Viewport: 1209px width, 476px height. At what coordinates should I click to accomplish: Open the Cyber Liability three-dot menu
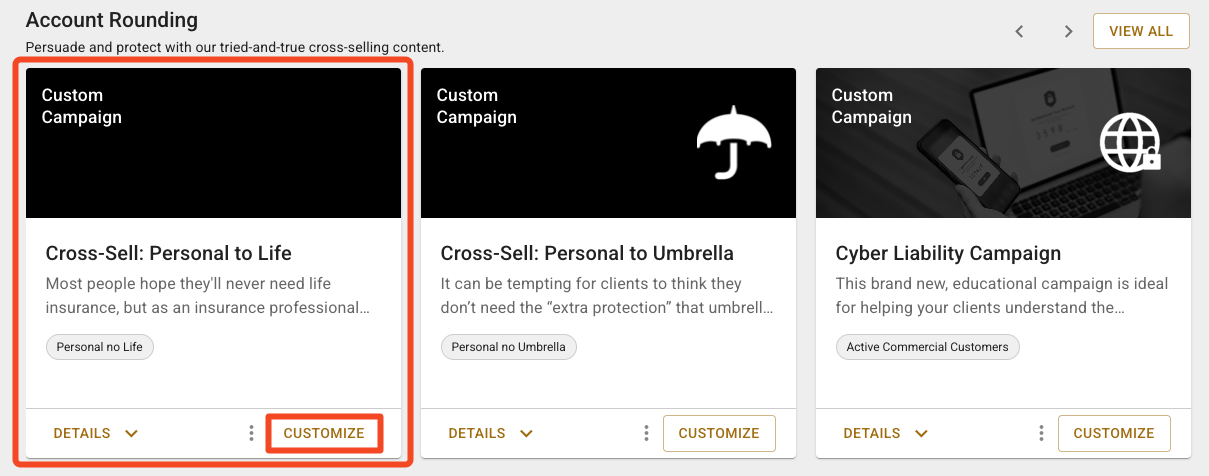click(1041, 433)
